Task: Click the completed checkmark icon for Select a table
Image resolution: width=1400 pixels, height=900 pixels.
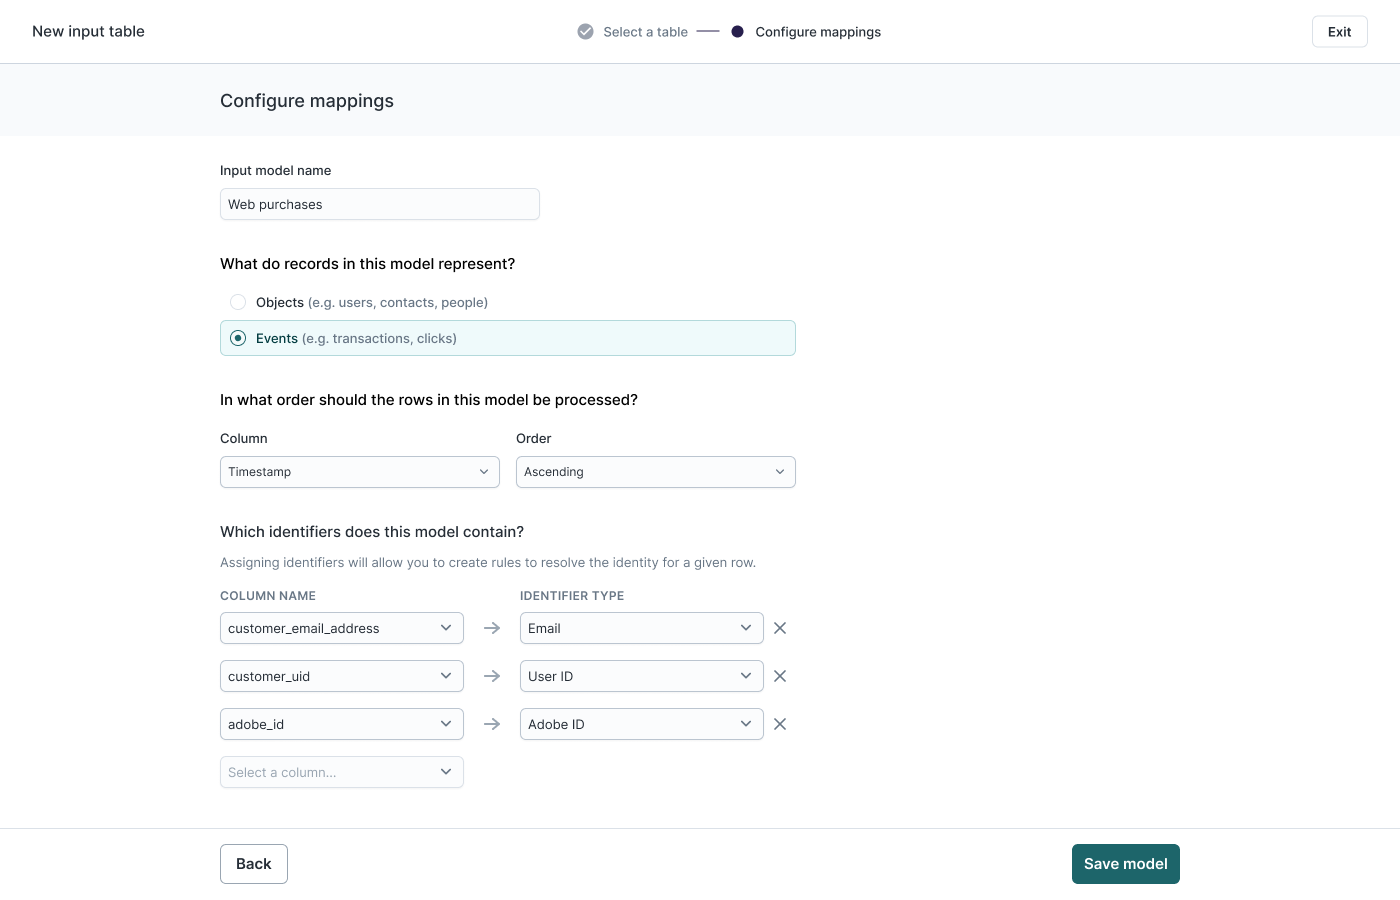Action: click(x=585, y=32)
